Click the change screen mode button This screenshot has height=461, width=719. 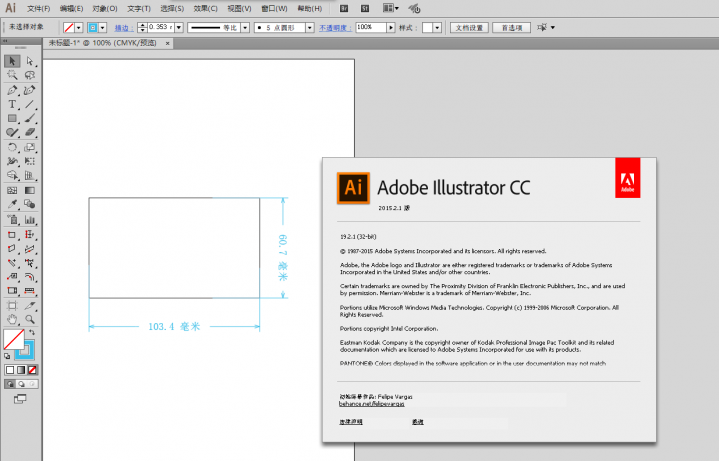[x=20, y=399]
